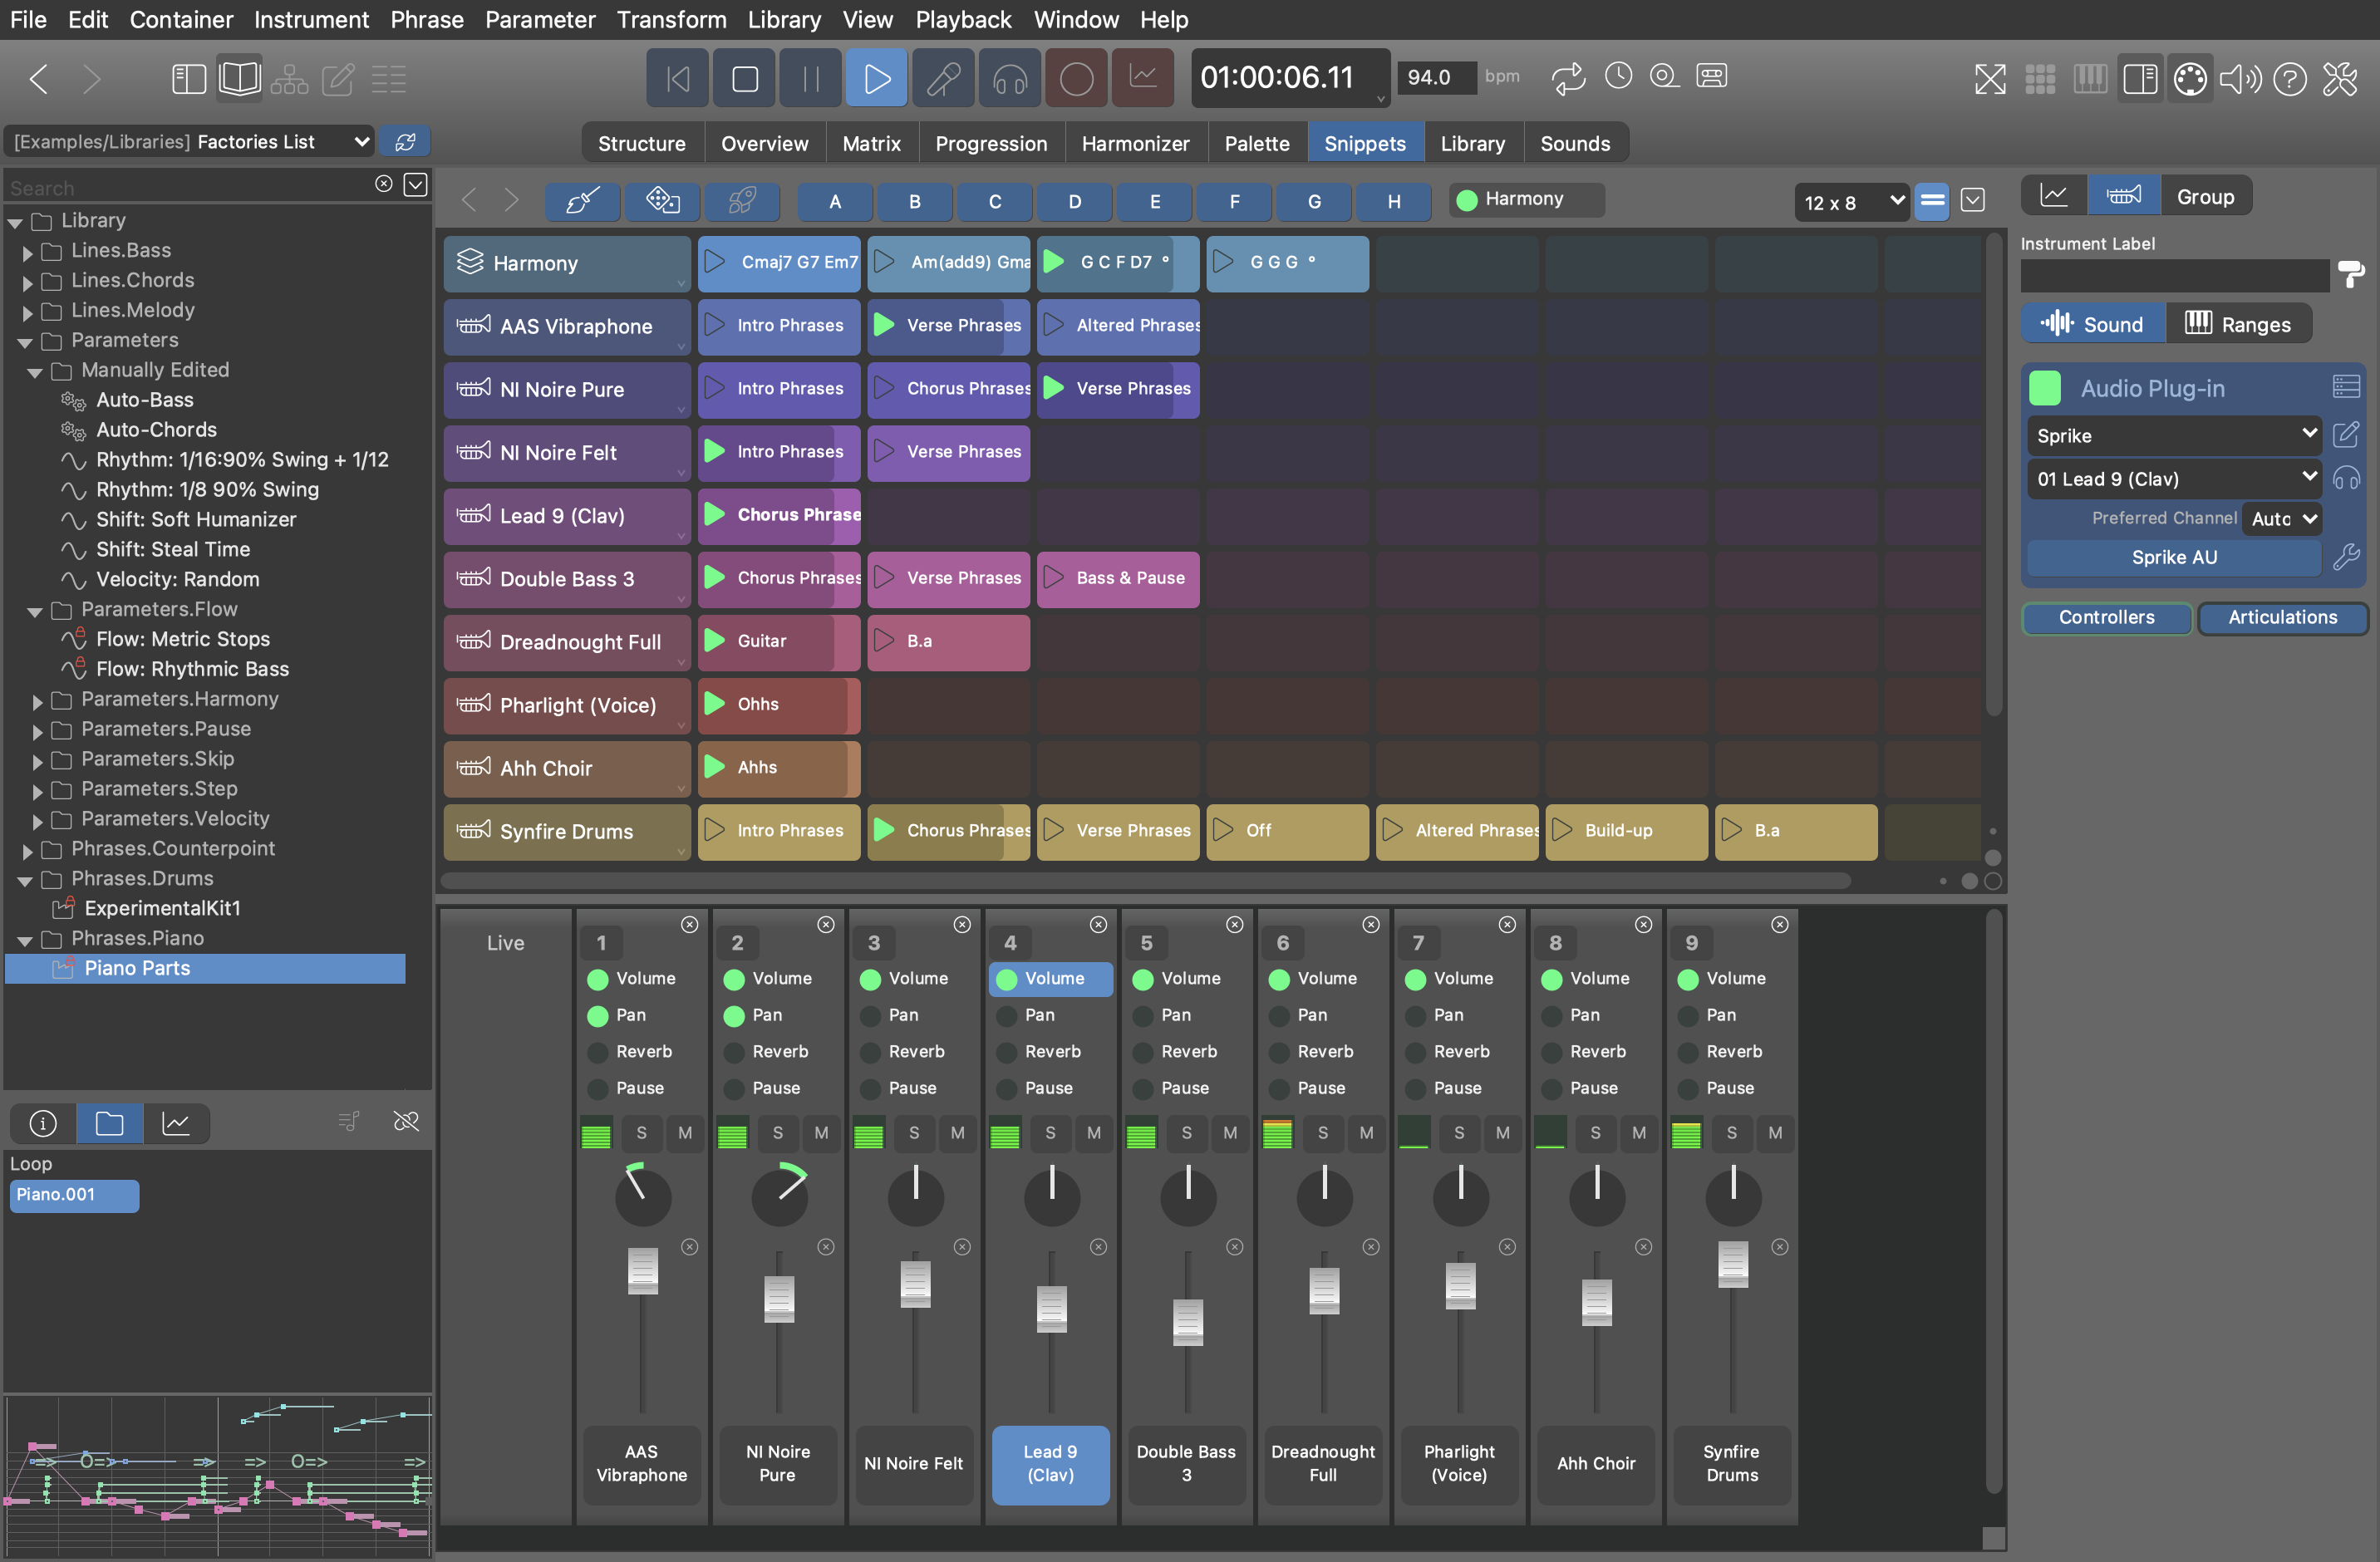Click the Record button in transport
This screenshot has height=1562, width=2380.
[1076, 78]
